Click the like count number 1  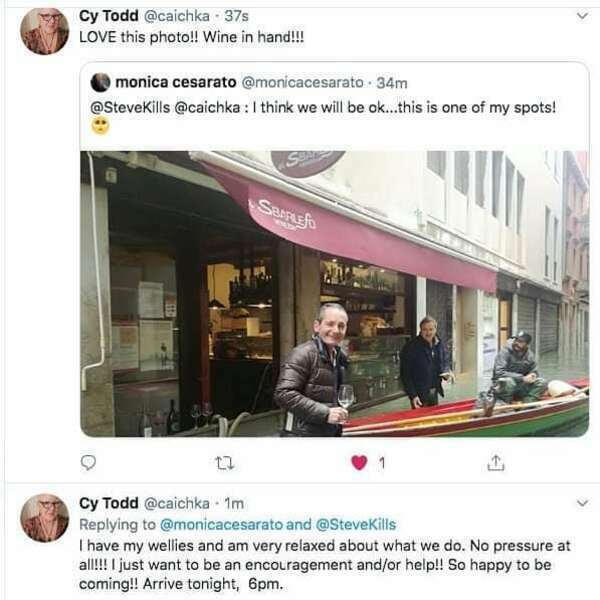(381, 463)
